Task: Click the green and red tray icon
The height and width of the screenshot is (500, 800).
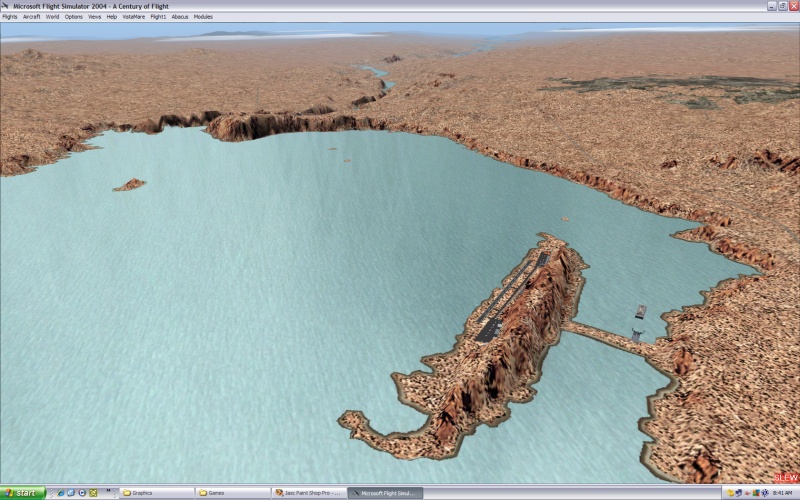Action: pyautogui.click(x=756, y=493)
